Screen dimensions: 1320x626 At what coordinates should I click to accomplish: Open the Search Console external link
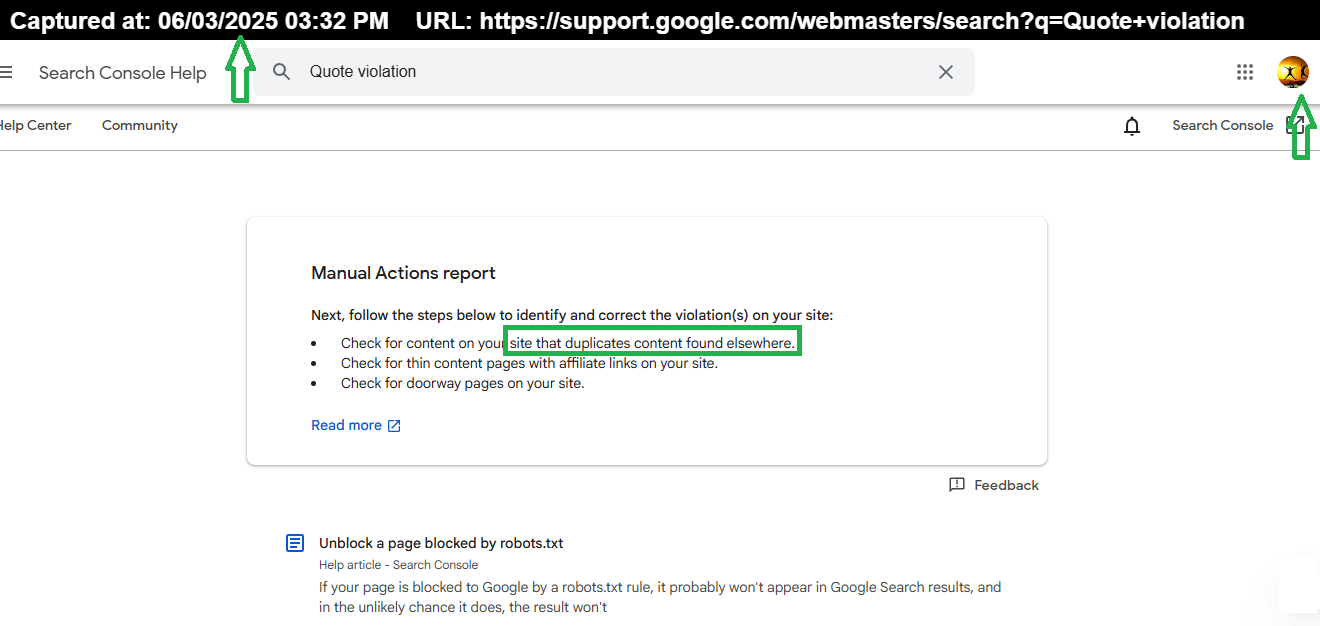pos(1238,125)
